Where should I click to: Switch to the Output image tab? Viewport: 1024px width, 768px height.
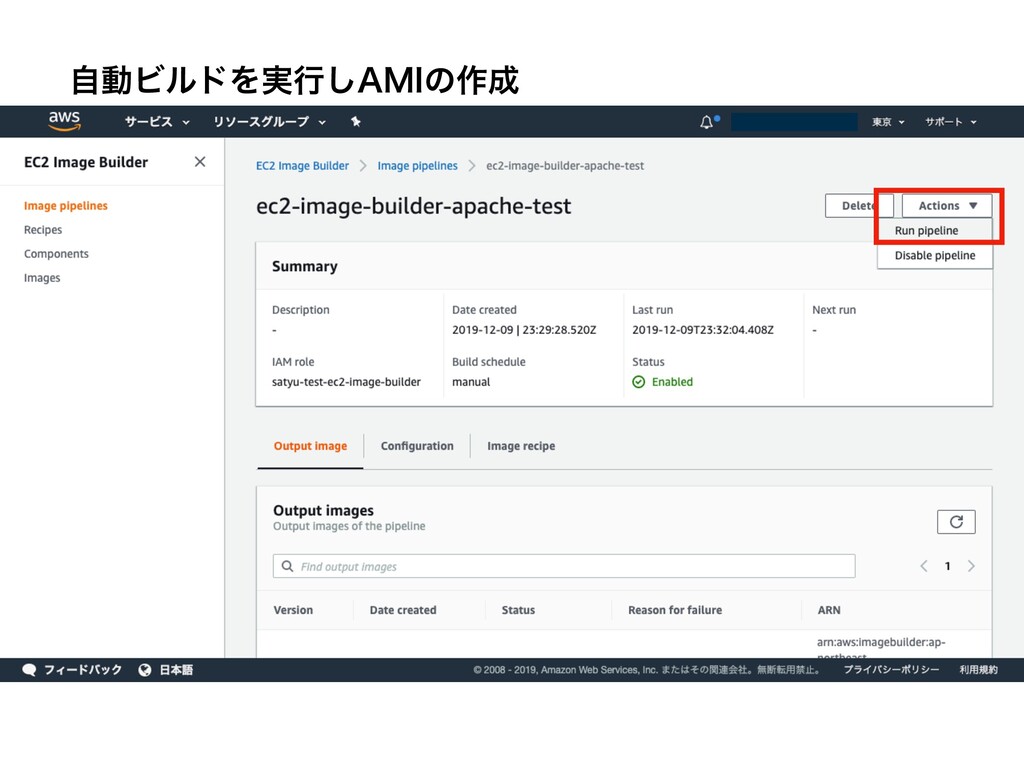tap(310, 446)
